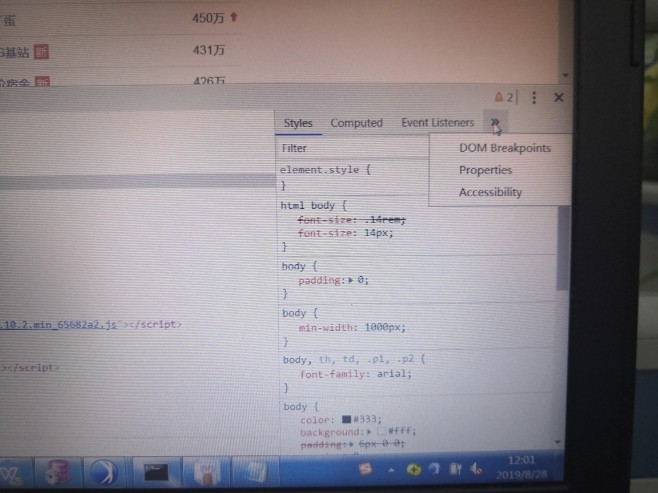658x493 pixels.
Task: Click the padding property name in body rule
Action: pos(321,280)
